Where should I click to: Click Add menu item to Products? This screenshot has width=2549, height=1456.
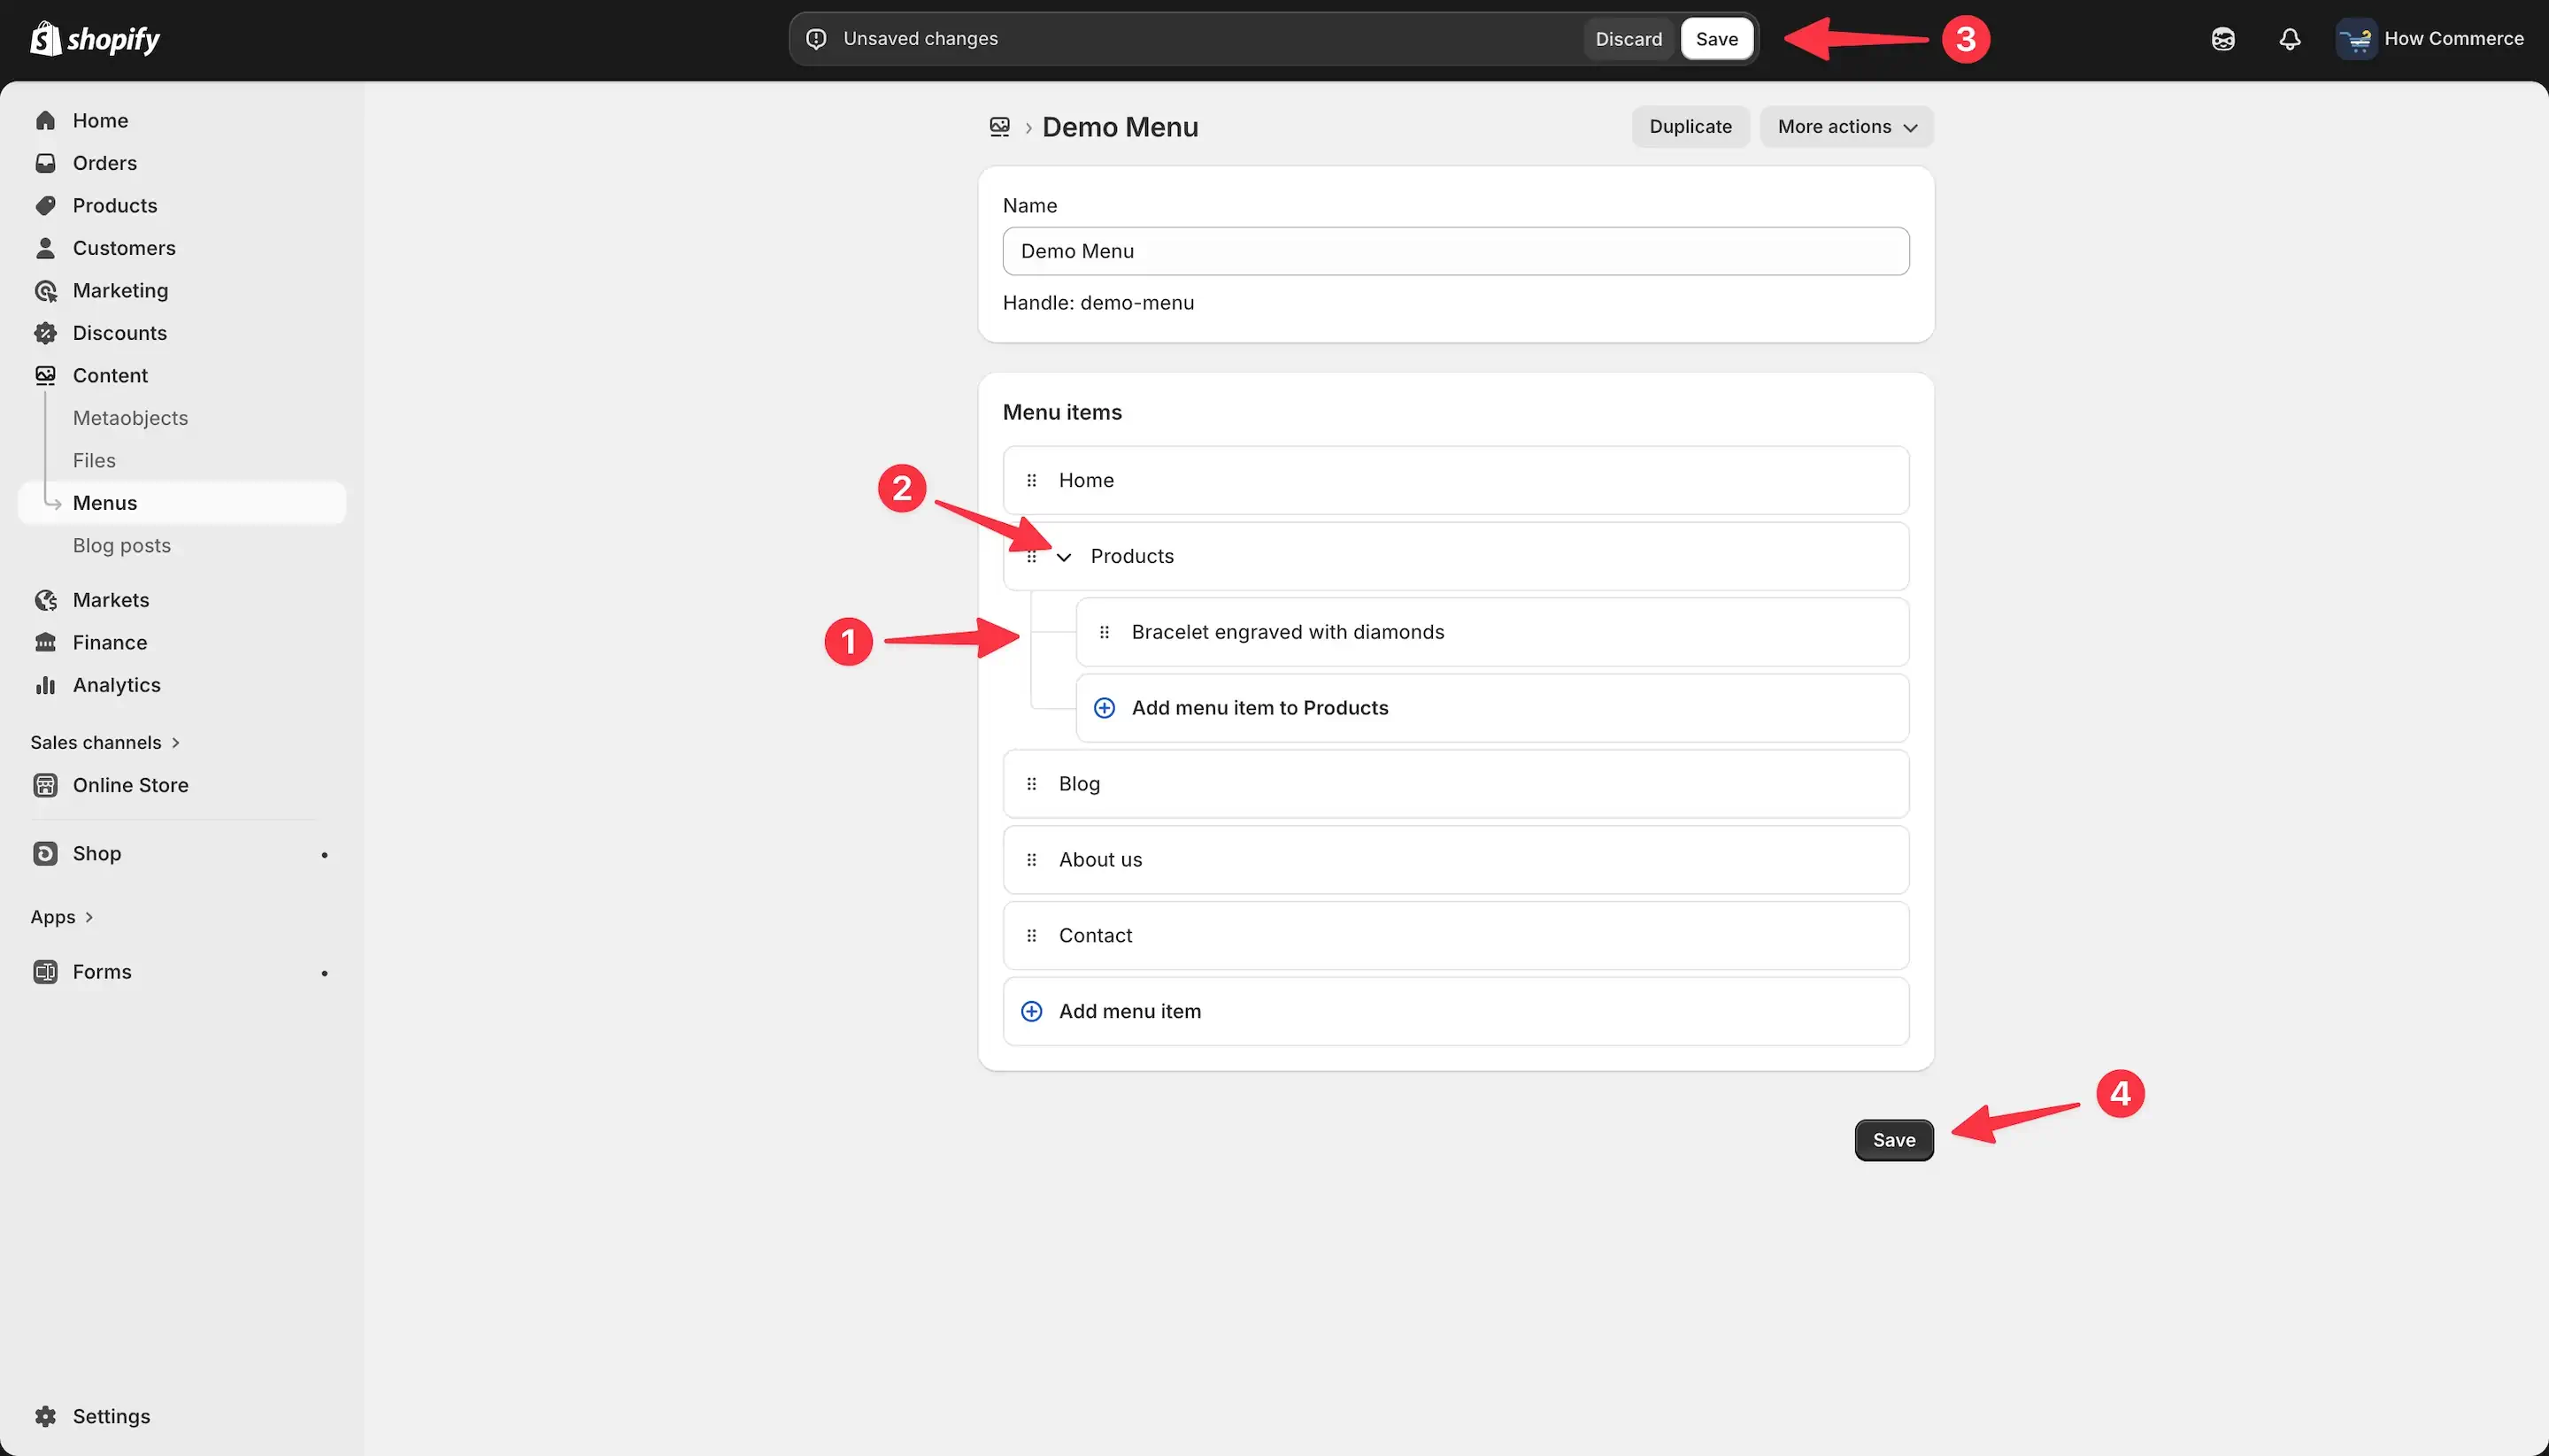coord(1492,708)
